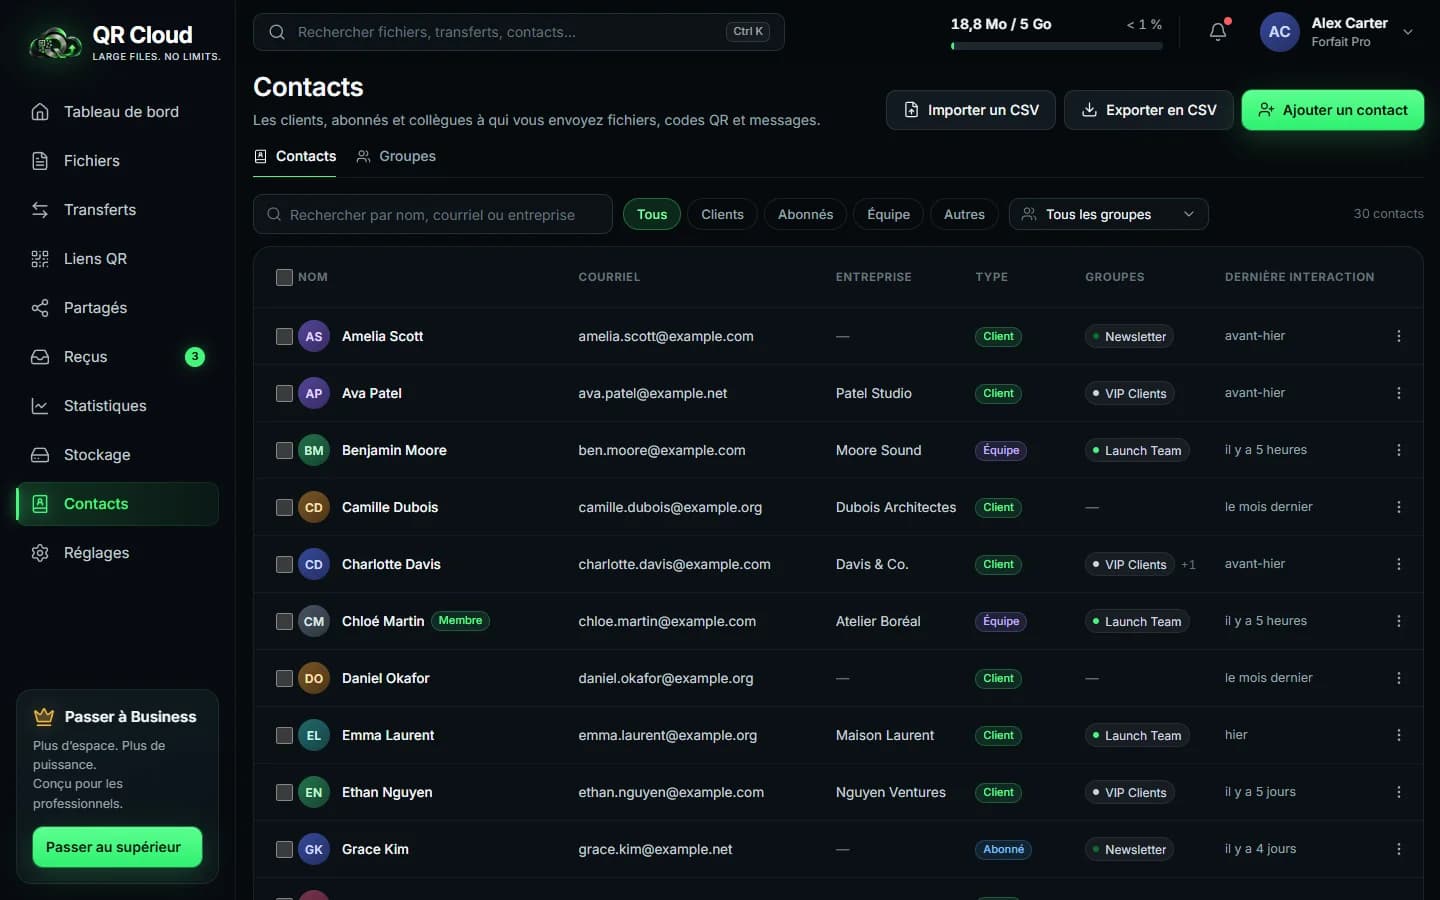Open row actions menu for Charlotte Davis
The height and width of the screenshot is (900, 1440).
click(1398, 564)
